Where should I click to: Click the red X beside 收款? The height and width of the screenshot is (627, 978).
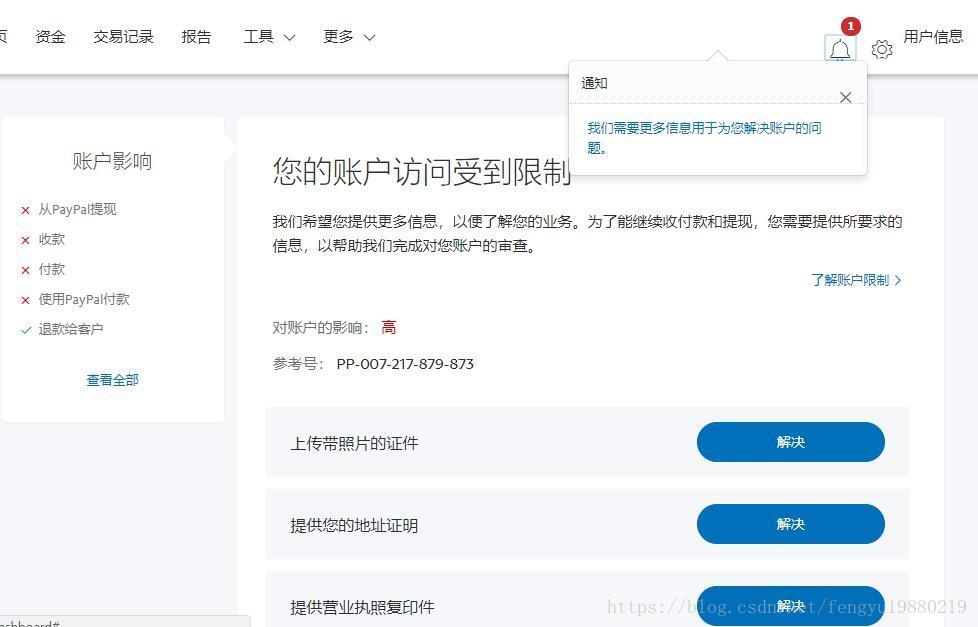click(x=26, y=240)
